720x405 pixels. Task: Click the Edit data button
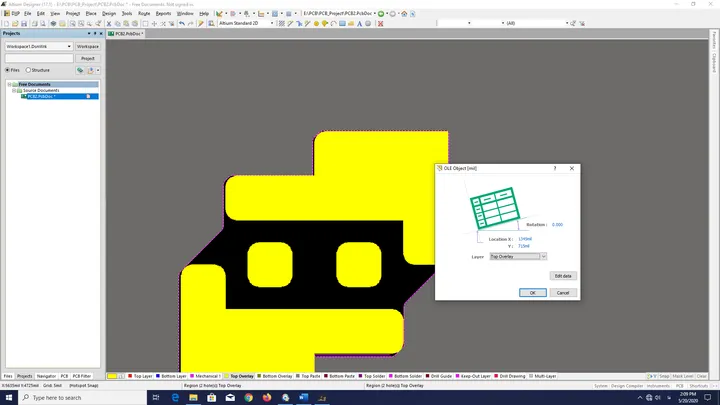[x=563, y=276]
